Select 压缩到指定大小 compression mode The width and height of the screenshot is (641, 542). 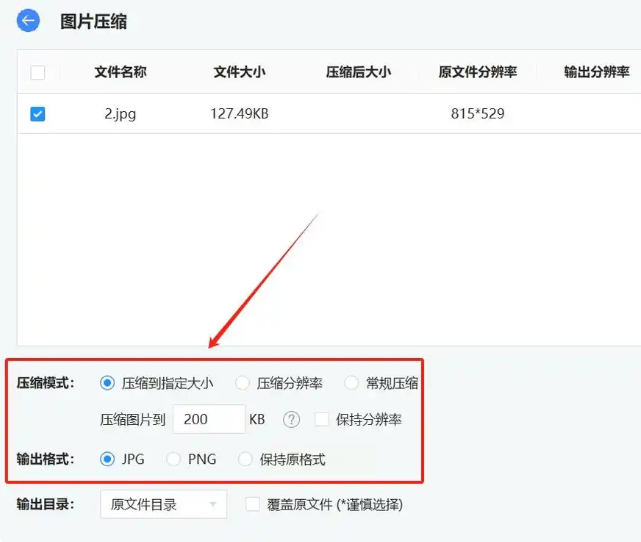pos(107,383)
